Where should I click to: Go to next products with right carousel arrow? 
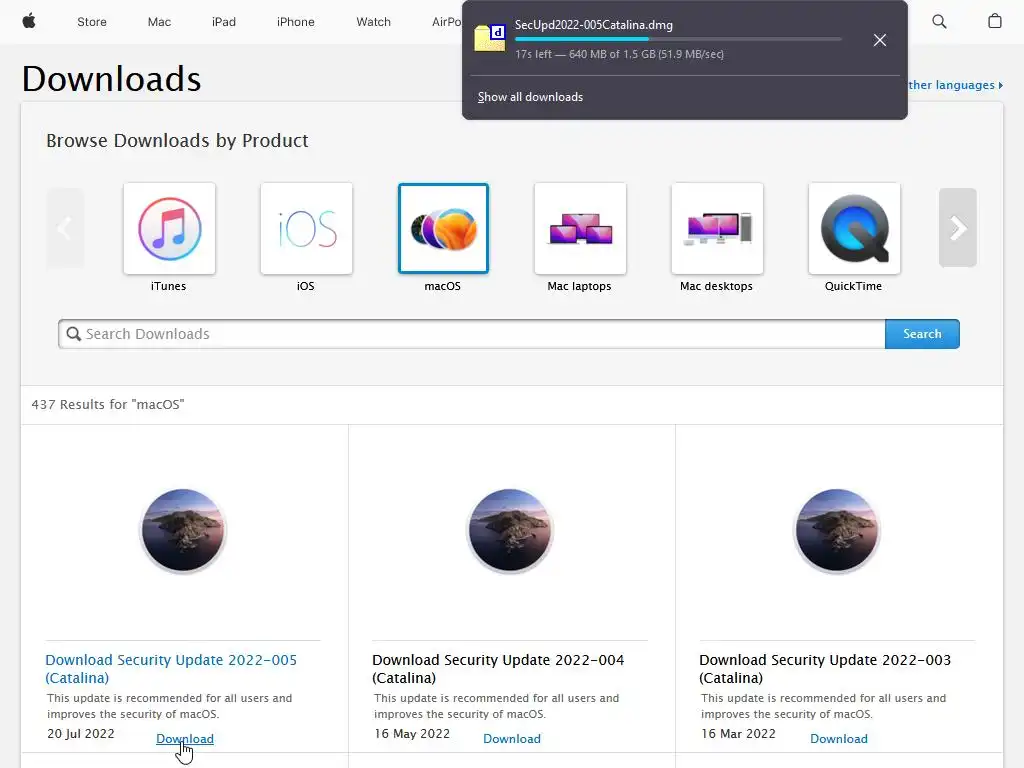957,228
